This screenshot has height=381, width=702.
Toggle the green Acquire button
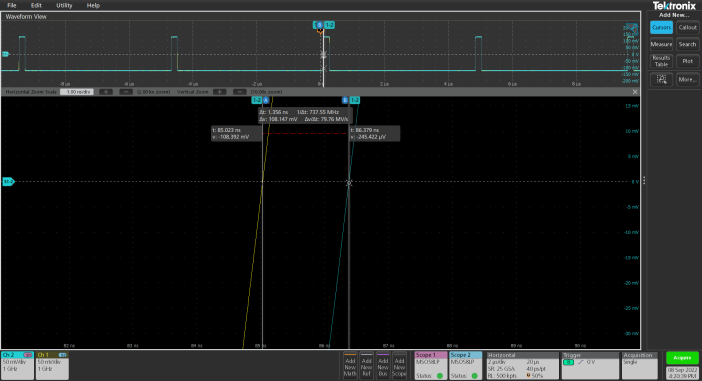click(x=682, y=358)
